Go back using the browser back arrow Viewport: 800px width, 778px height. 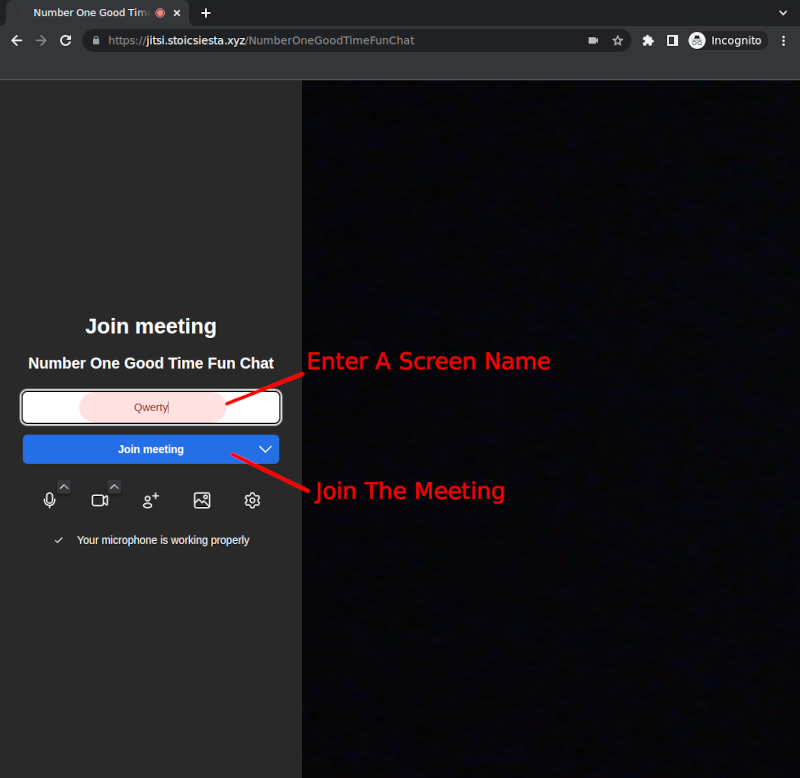(x=16, y=41)
